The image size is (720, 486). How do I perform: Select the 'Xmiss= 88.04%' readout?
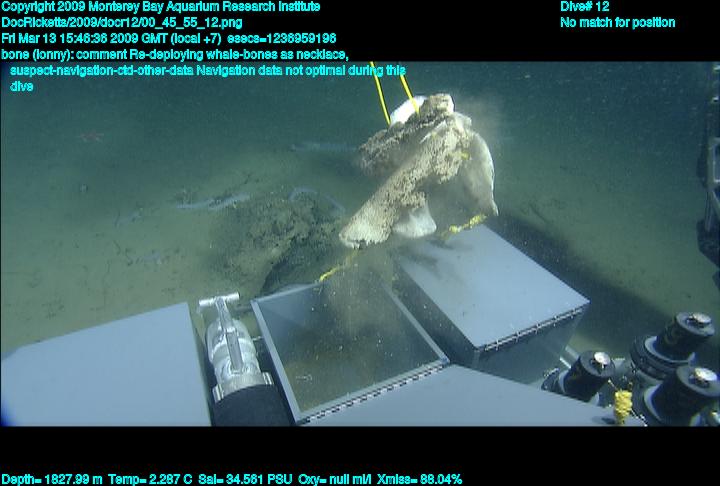pos(419,479)
